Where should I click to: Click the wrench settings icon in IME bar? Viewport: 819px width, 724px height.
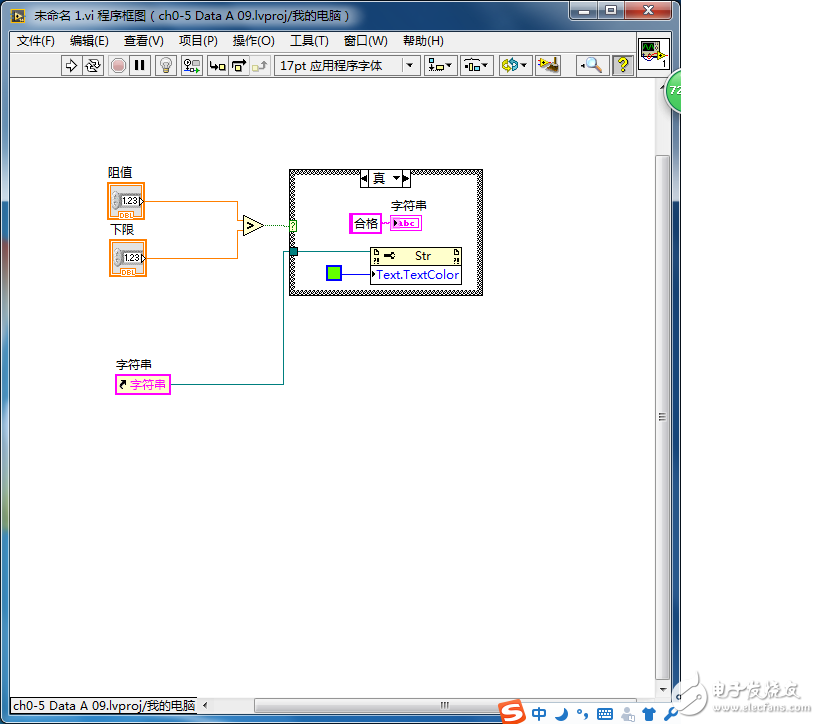click(670, 714)
